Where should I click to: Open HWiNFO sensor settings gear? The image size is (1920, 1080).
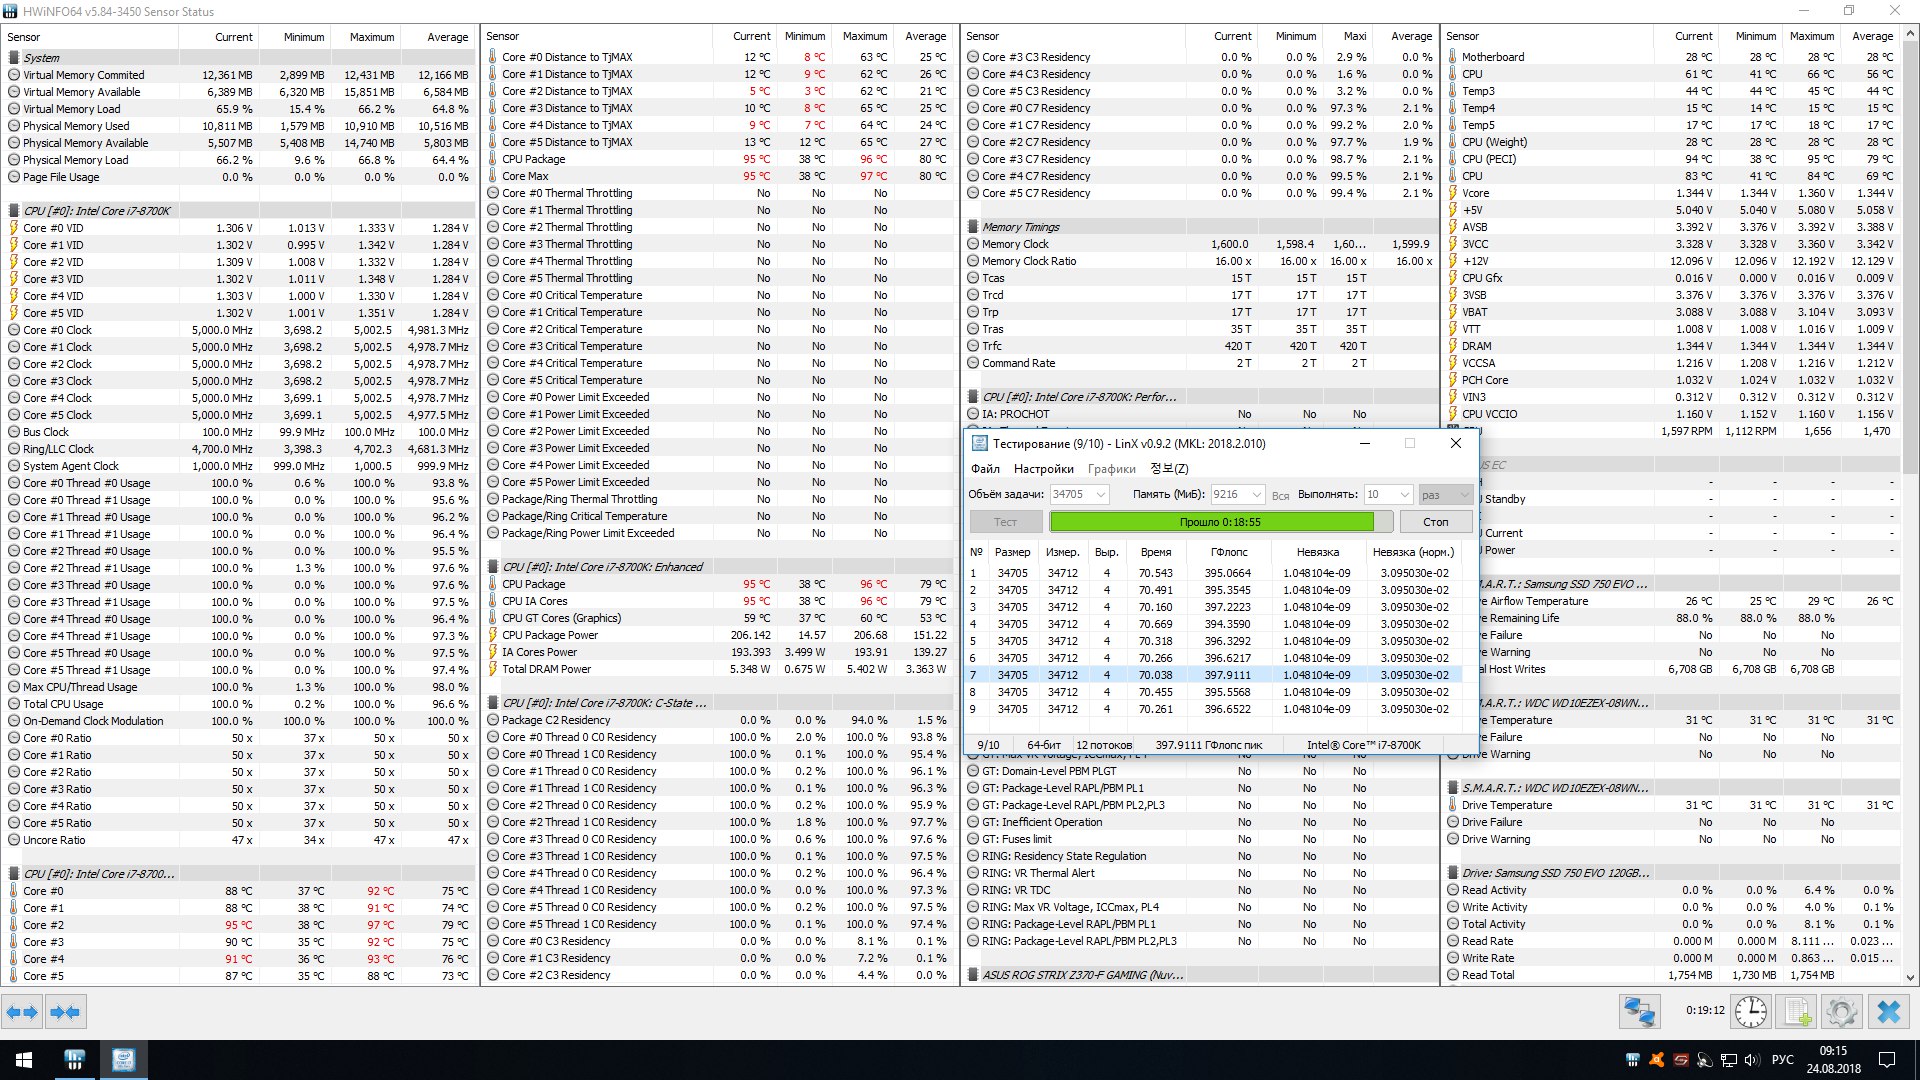1841,1012
